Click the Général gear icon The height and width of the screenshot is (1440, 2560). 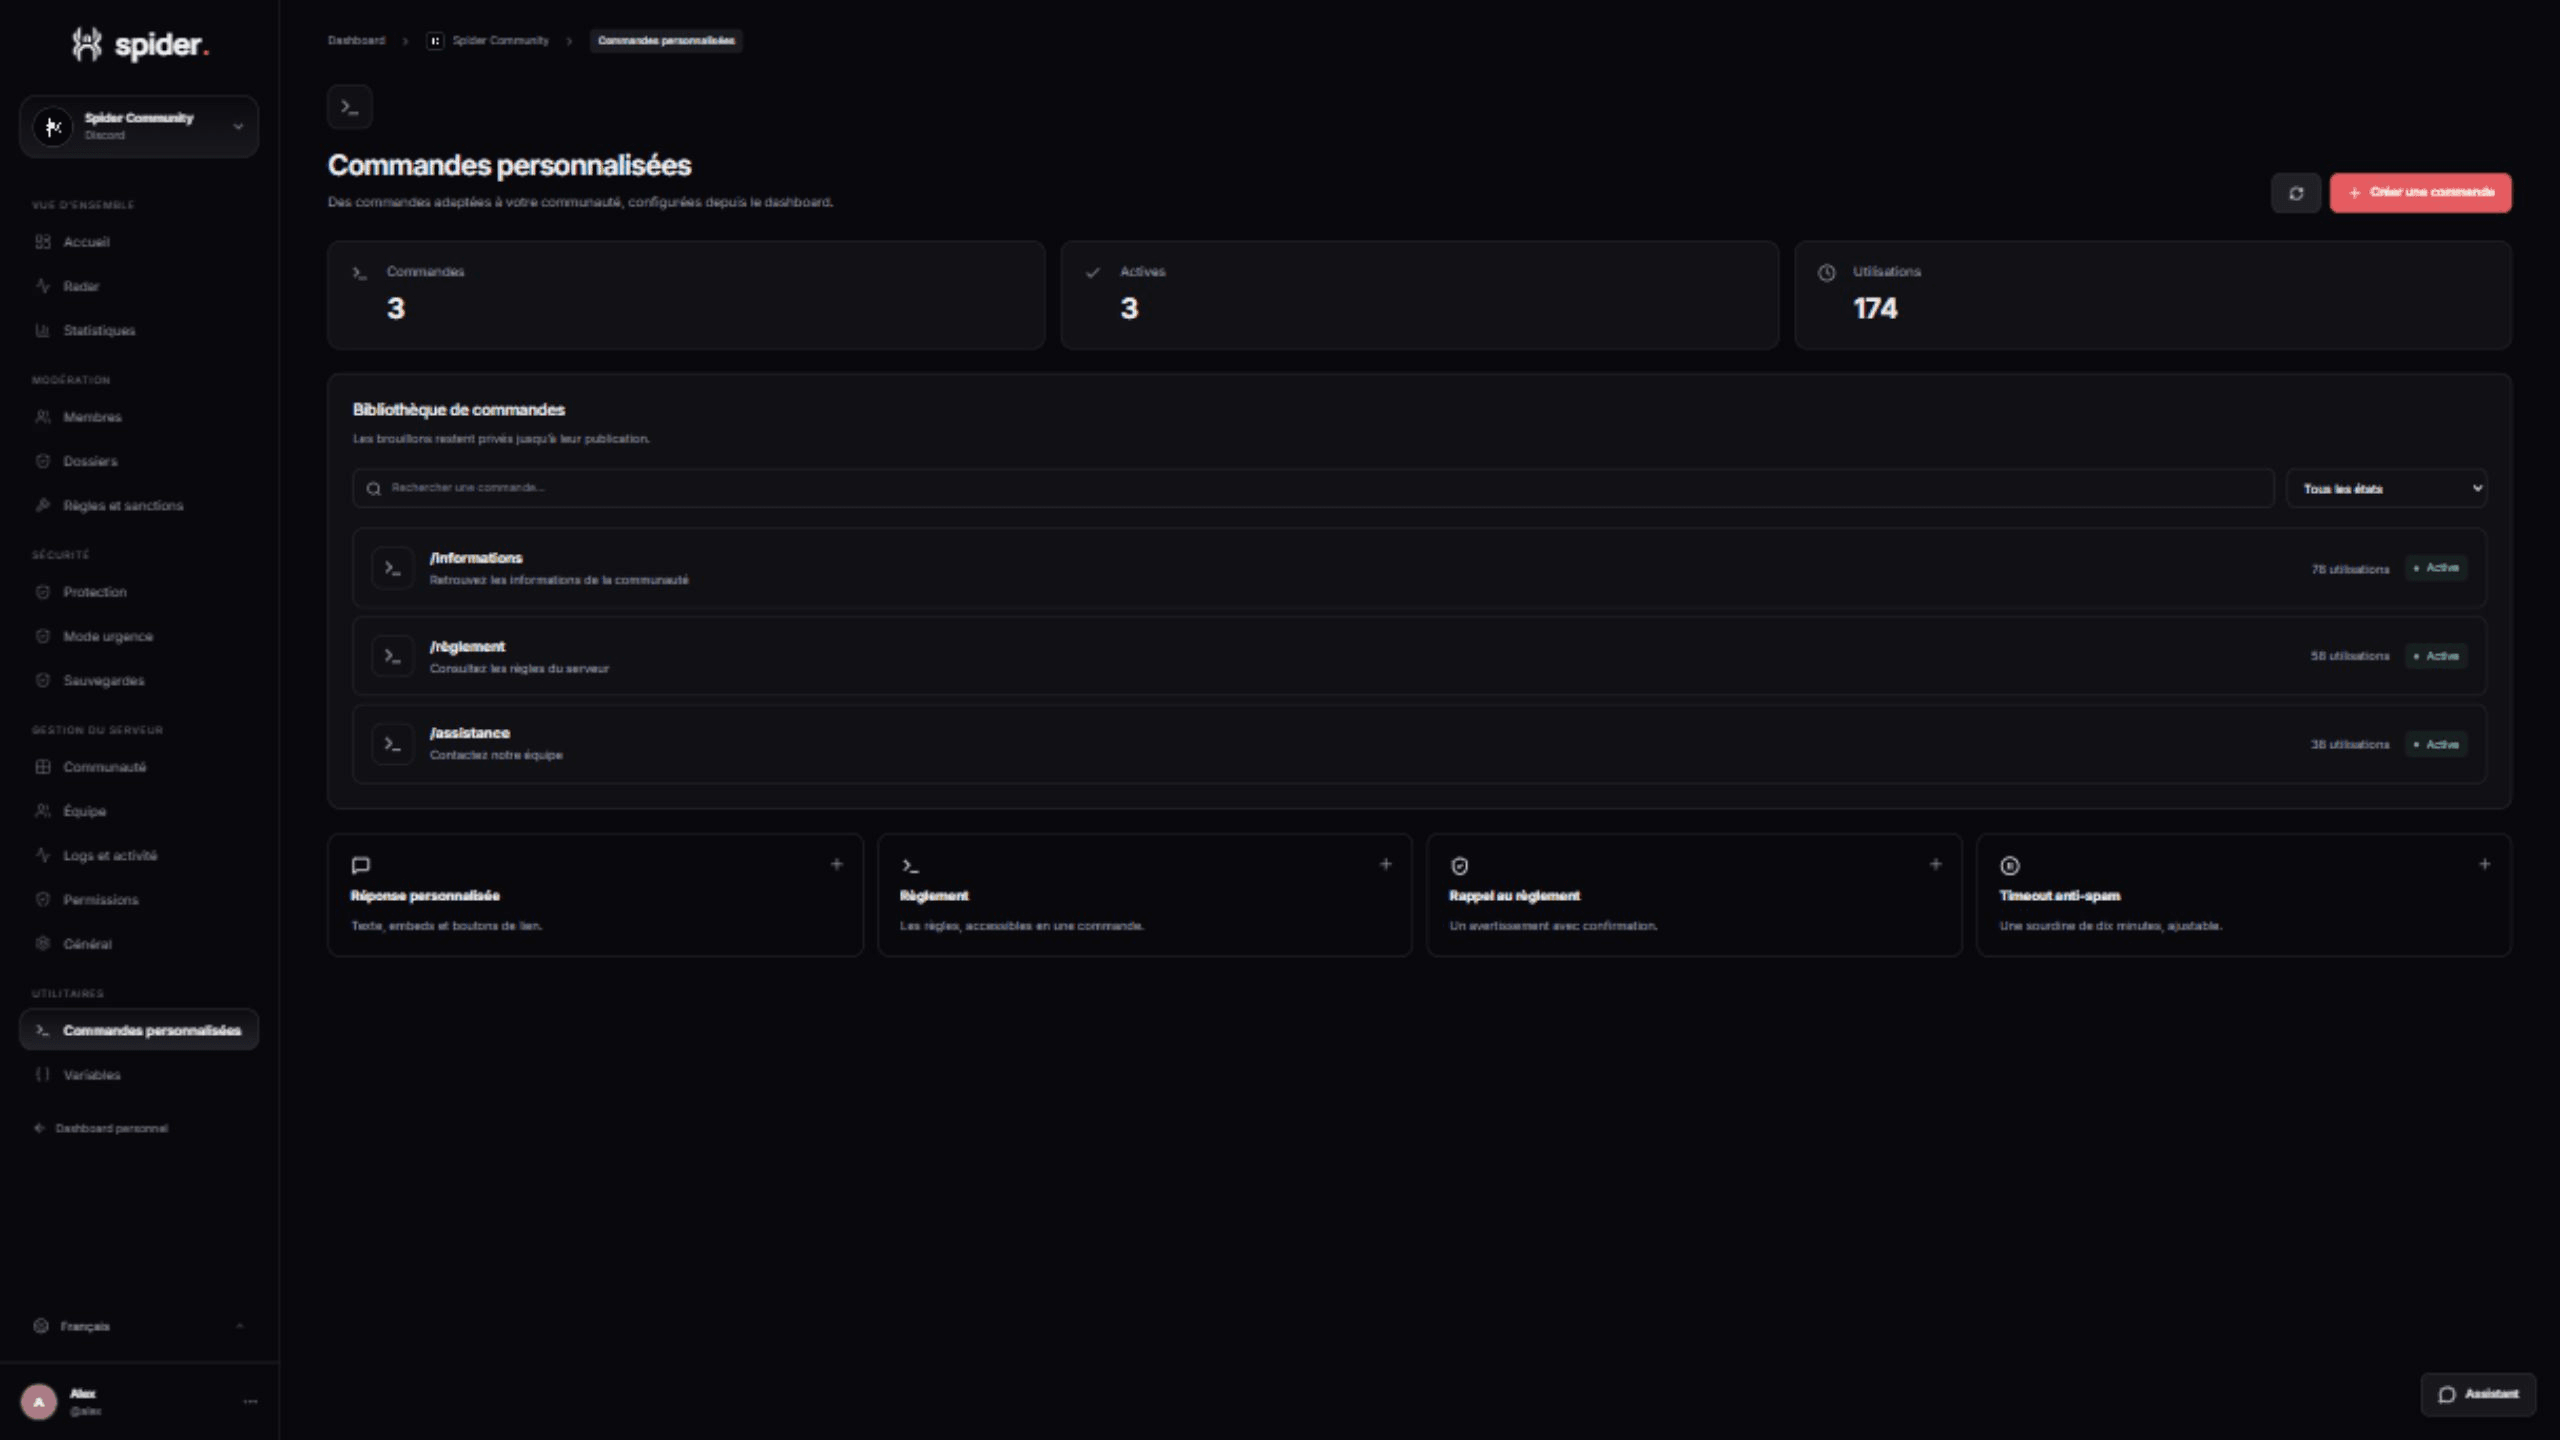[43, 943]
